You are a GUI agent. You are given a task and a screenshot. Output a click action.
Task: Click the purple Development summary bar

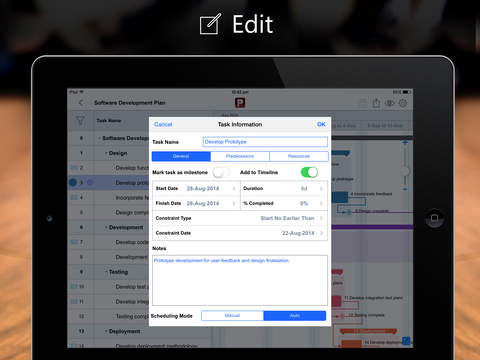pos(372,227)
